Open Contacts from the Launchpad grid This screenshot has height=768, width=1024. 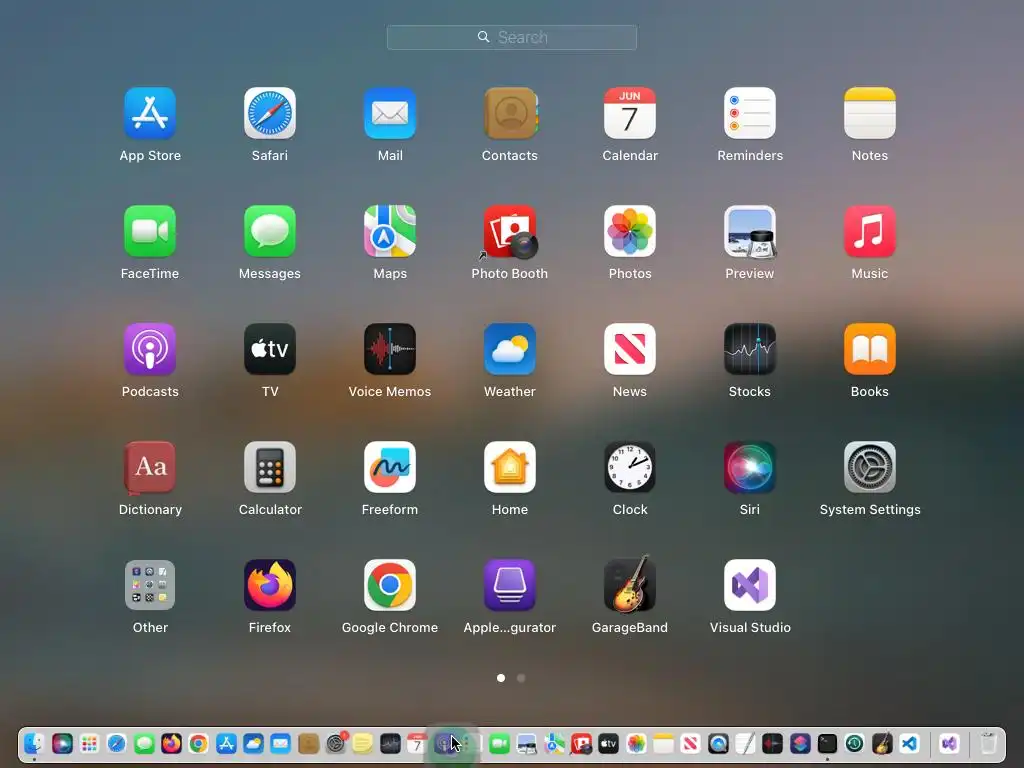click(510, 114)
